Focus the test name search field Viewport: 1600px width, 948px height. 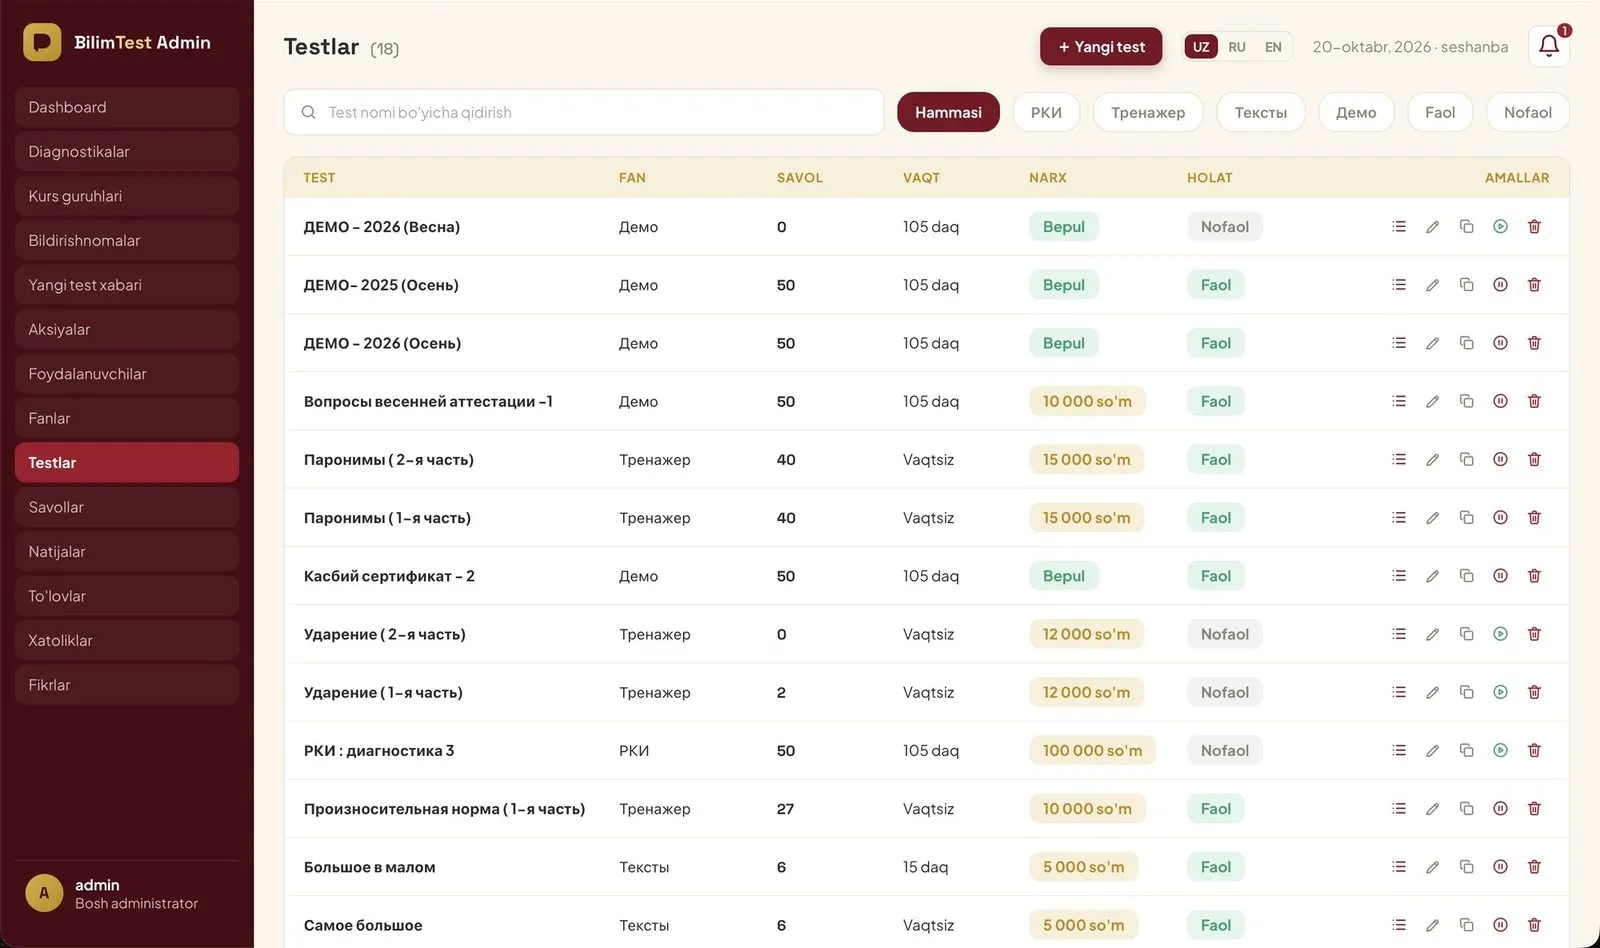(584, 112)
